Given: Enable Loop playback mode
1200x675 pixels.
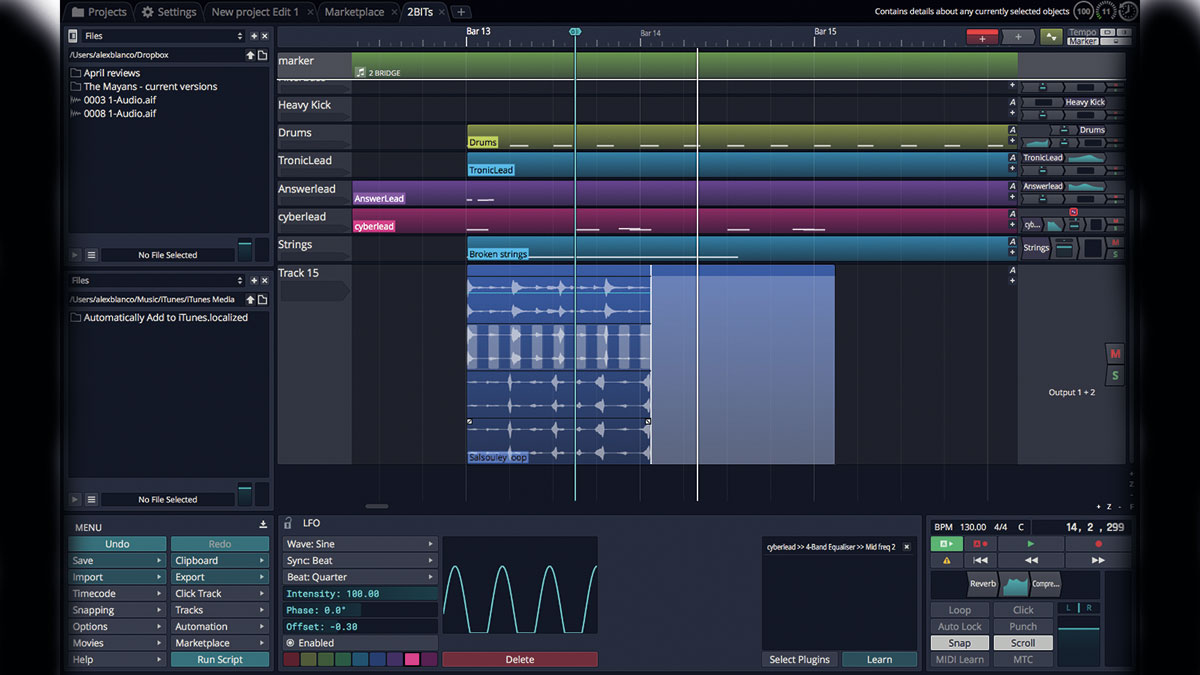Looking at the screenshot, I should point(959,609).
